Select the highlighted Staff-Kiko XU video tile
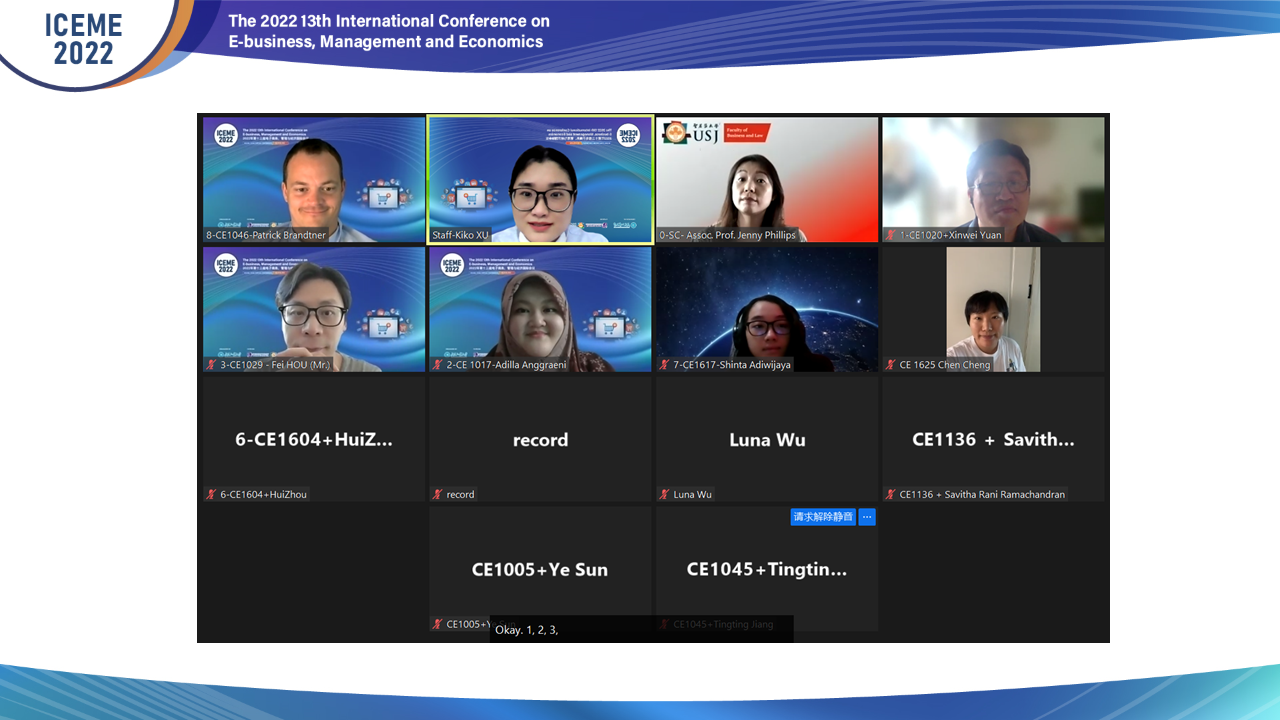The width and height of the screenshot is (1280, 720). (540, 180)
